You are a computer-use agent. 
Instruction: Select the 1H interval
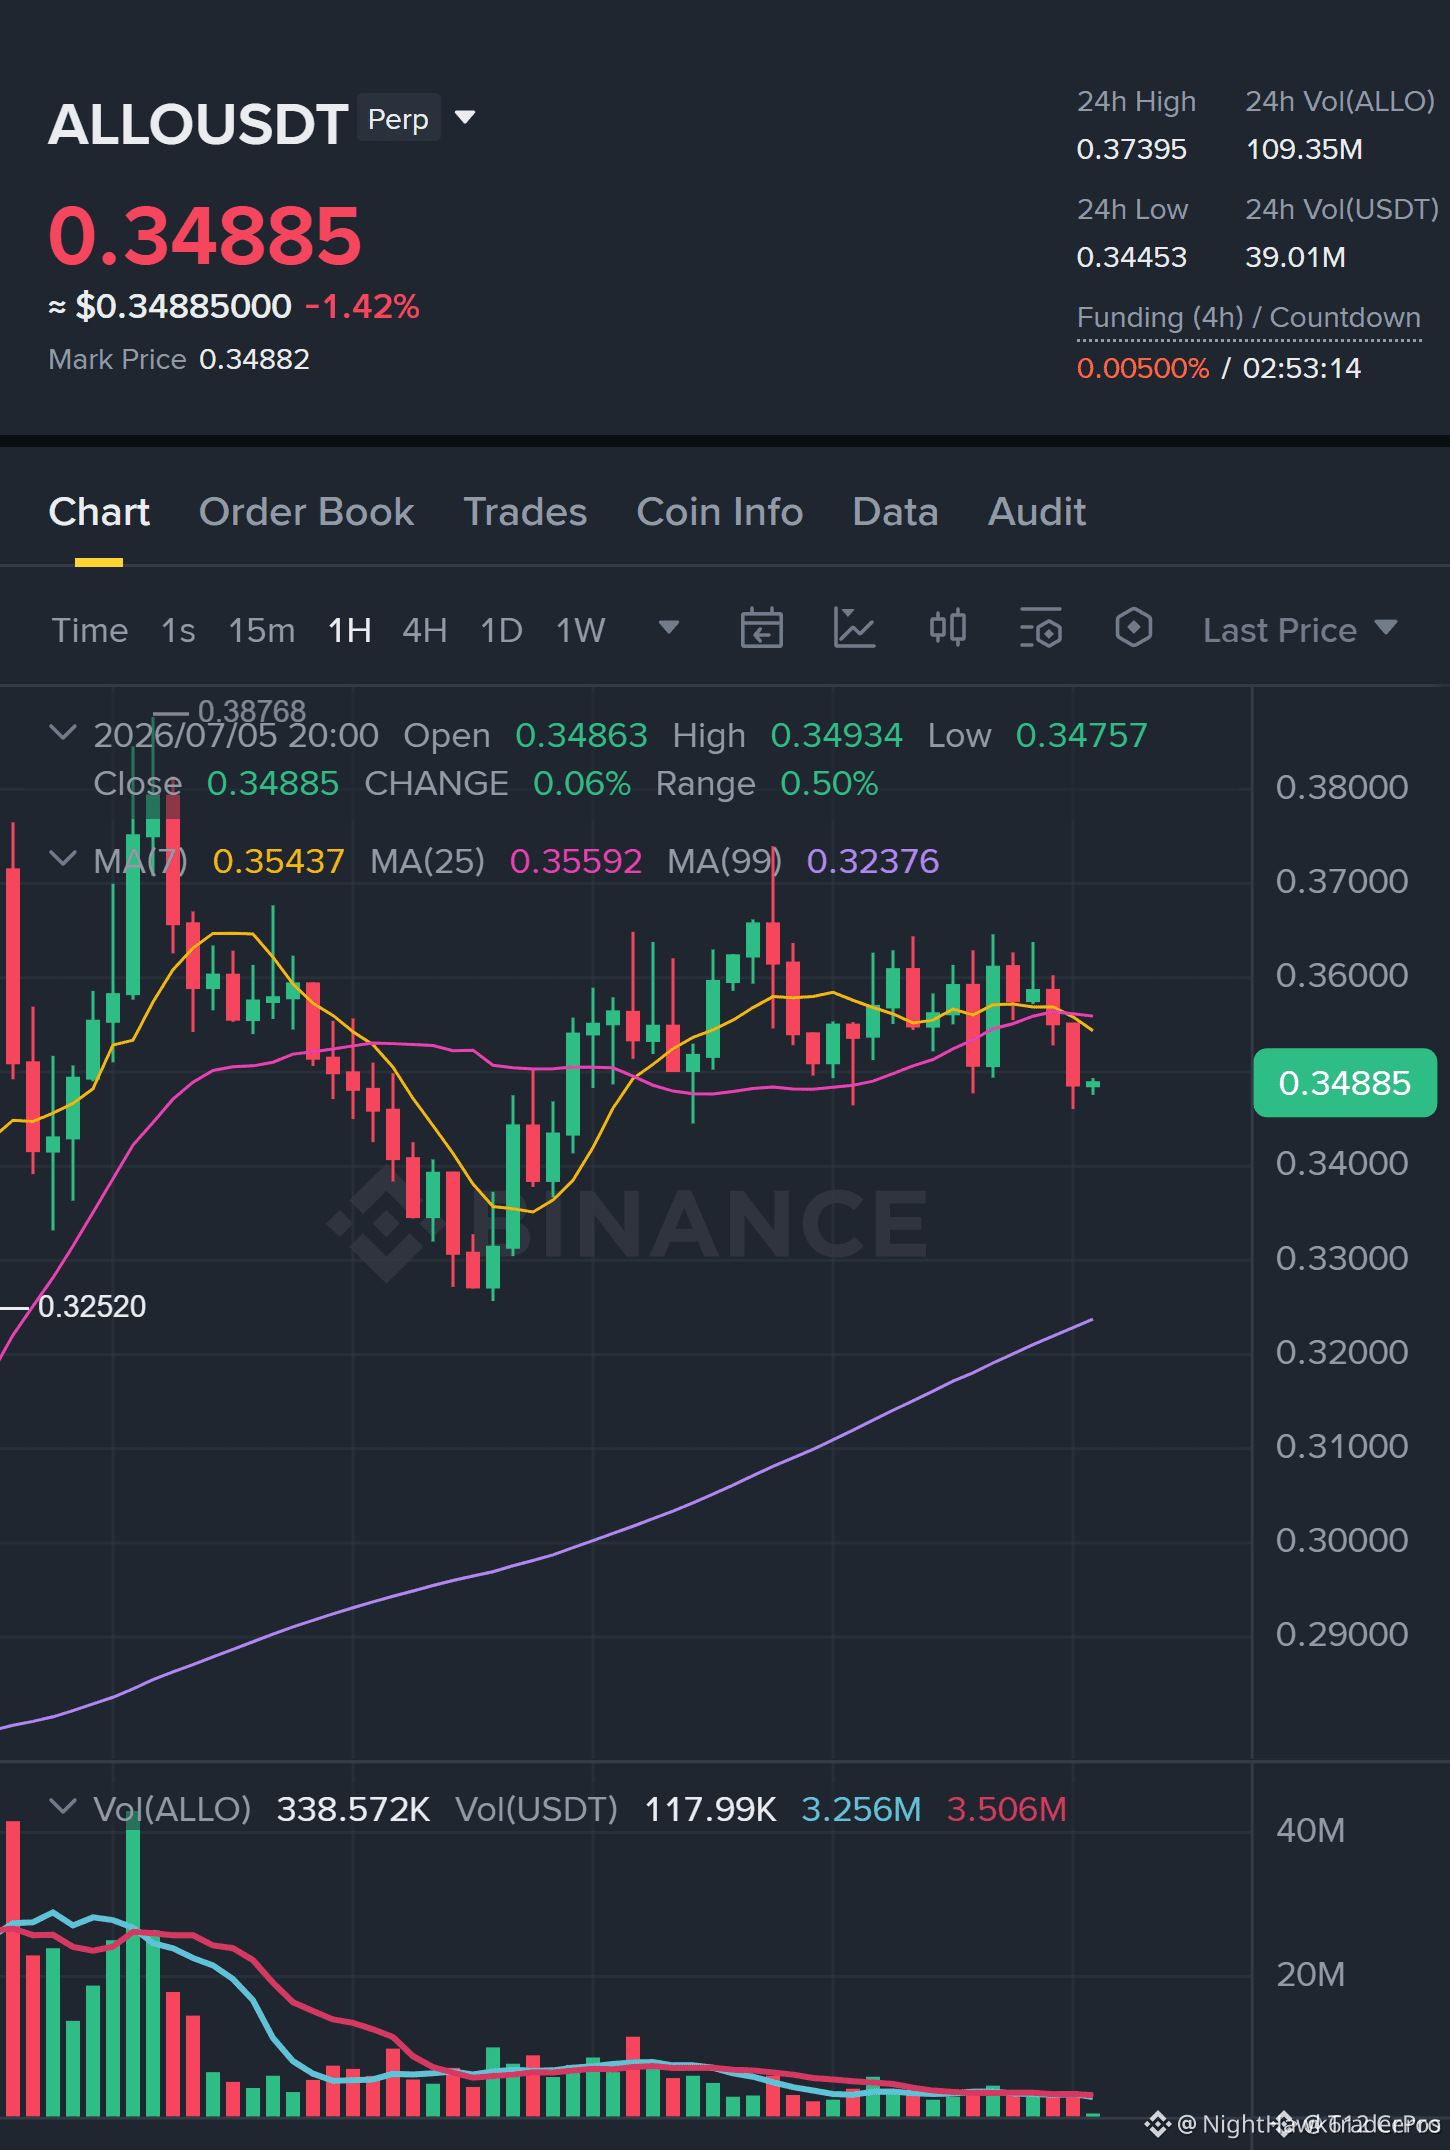coord(350,630)
